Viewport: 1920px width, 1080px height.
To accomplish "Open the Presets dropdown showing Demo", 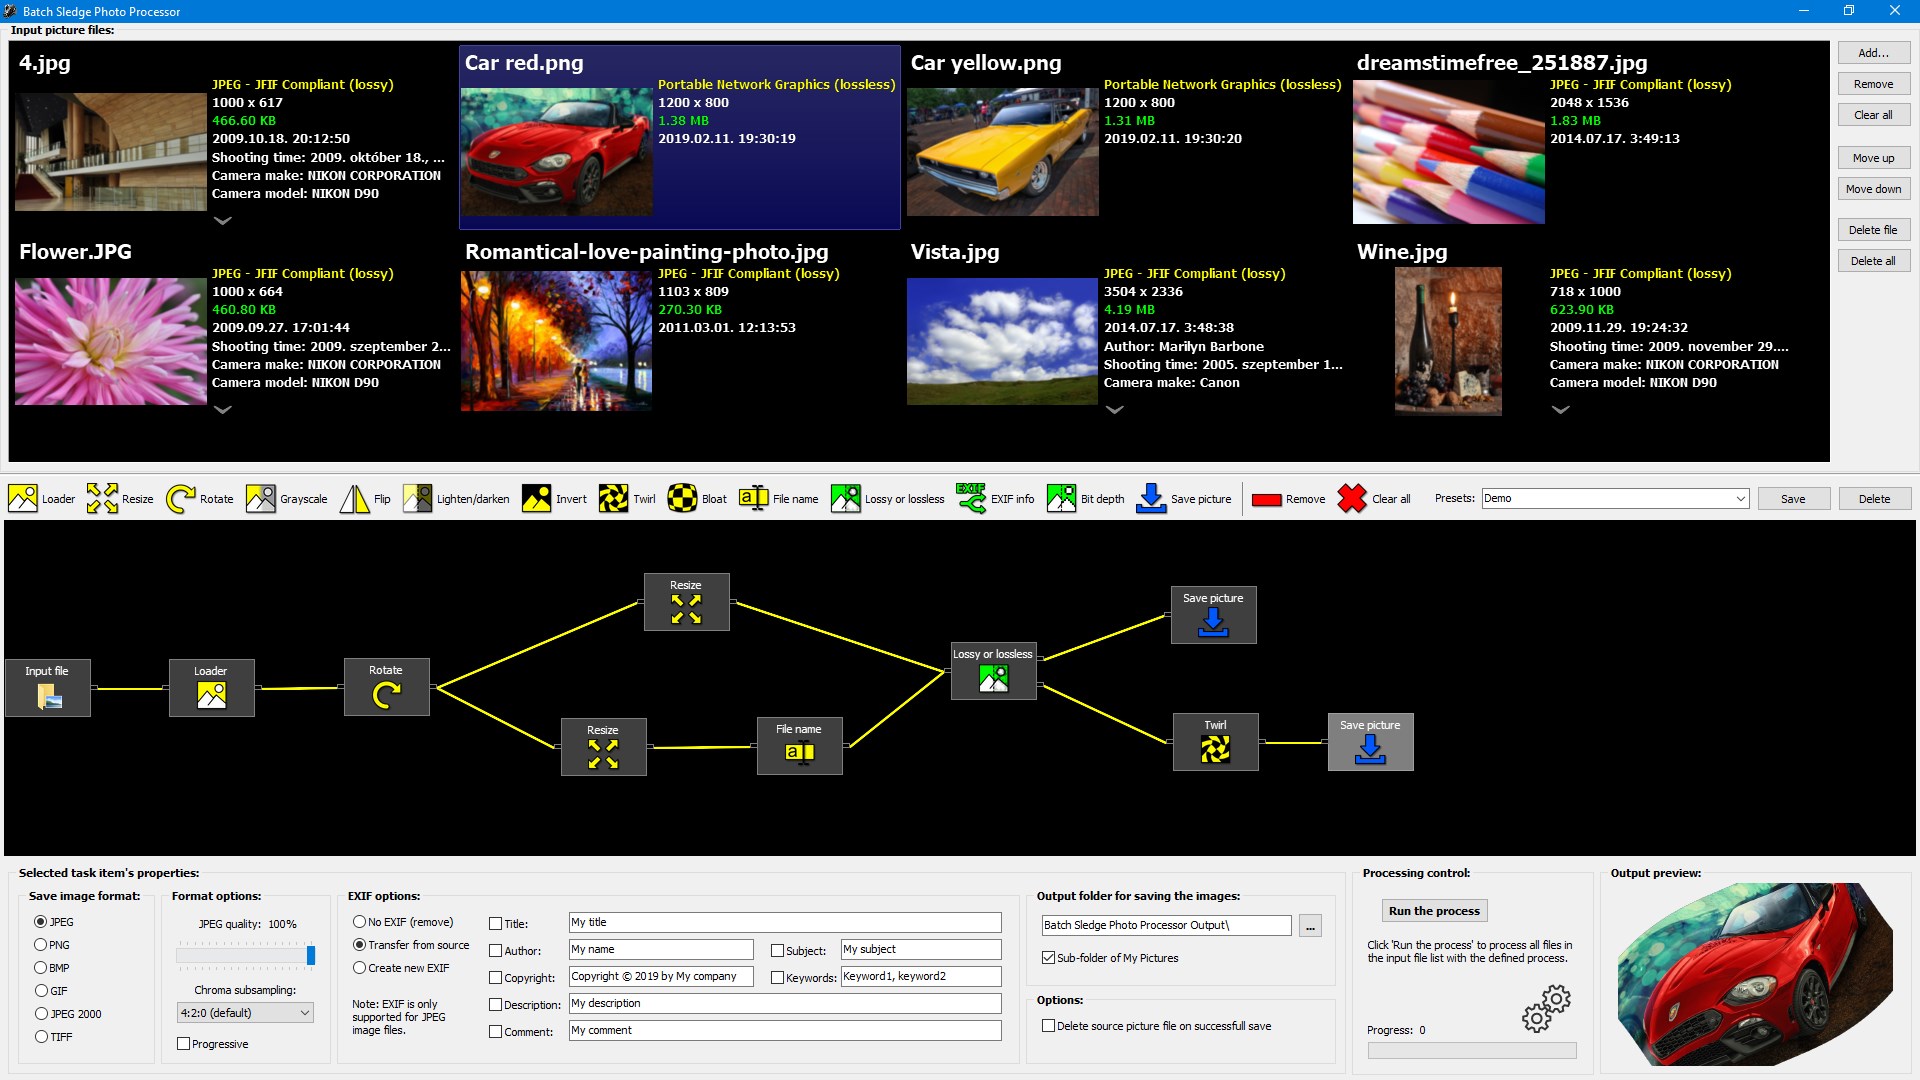I will (1615, 498).
